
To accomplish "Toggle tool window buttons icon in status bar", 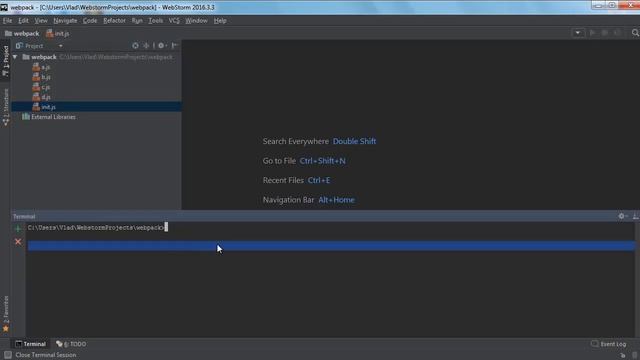I will (8, 355).
